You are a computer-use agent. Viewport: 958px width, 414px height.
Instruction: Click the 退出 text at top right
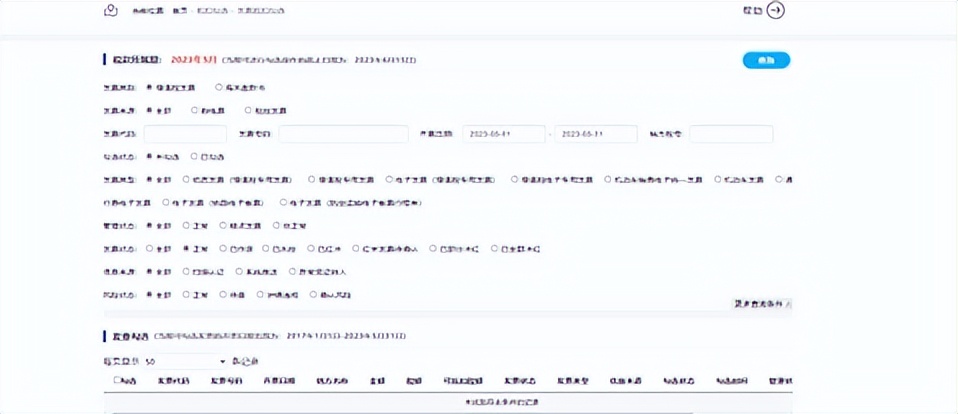pos(753,11)
